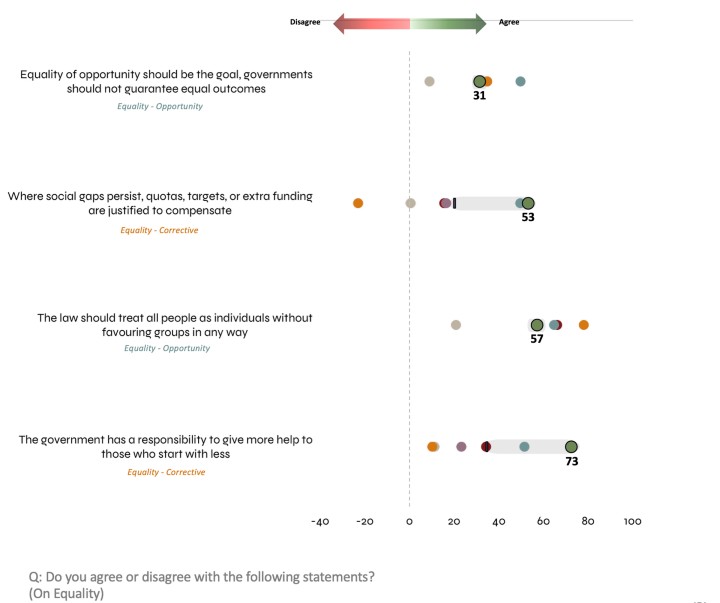
Task: Click the orange dot in the individuals-law row
Action: (584, 325)
